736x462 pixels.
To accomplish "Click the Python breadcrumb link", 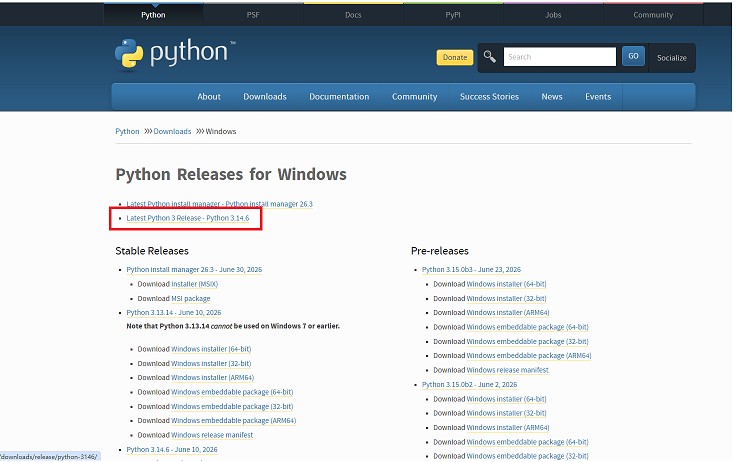I will click(x=127, y=131).
